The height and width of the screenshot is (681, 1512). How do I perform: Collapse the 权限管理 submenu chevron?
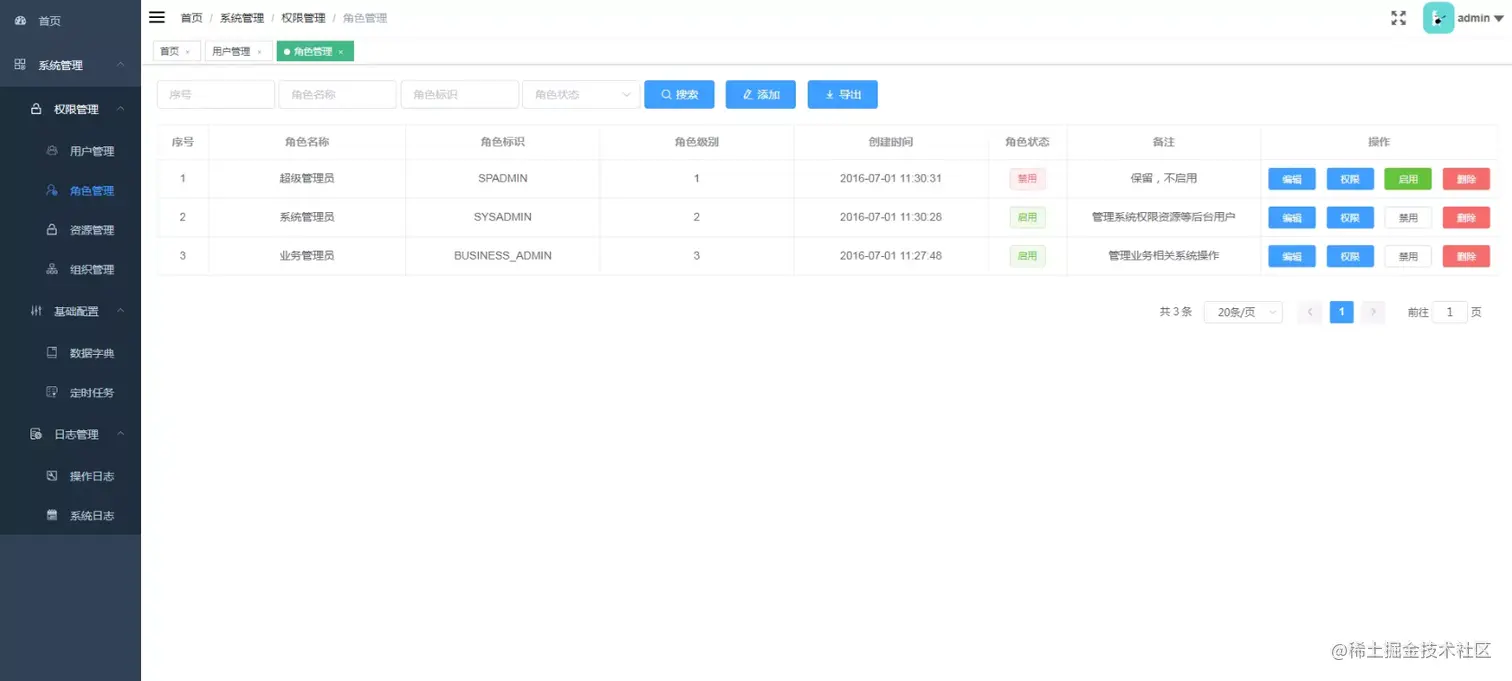tap(120, 109)
